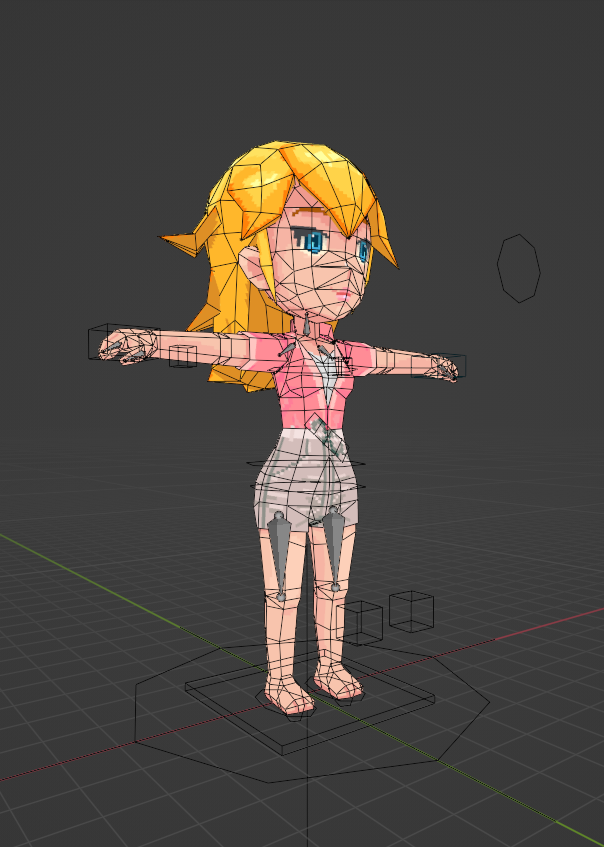604x847 pixels.
Task: Select the neck bone below the chin
Action: click(x=307, y=323)
